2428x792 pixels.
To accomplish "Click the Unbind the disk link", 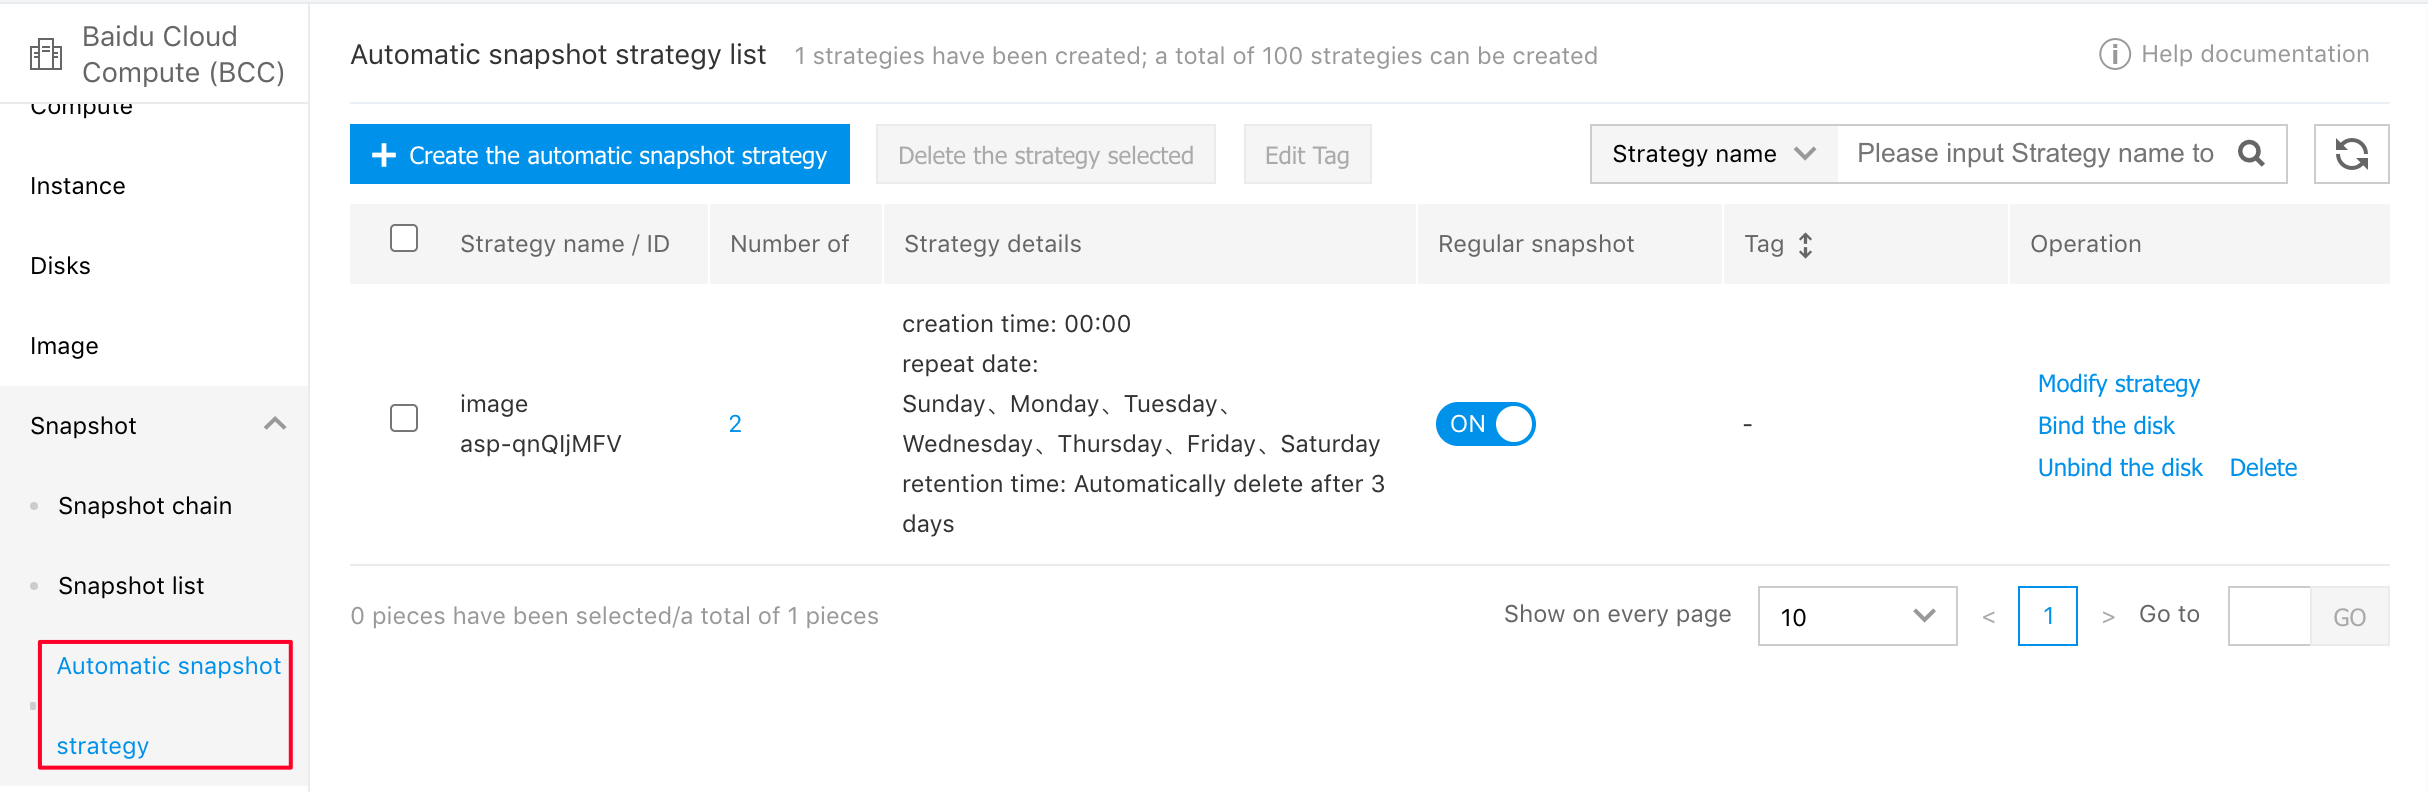I will click(x=2120, y=468).
